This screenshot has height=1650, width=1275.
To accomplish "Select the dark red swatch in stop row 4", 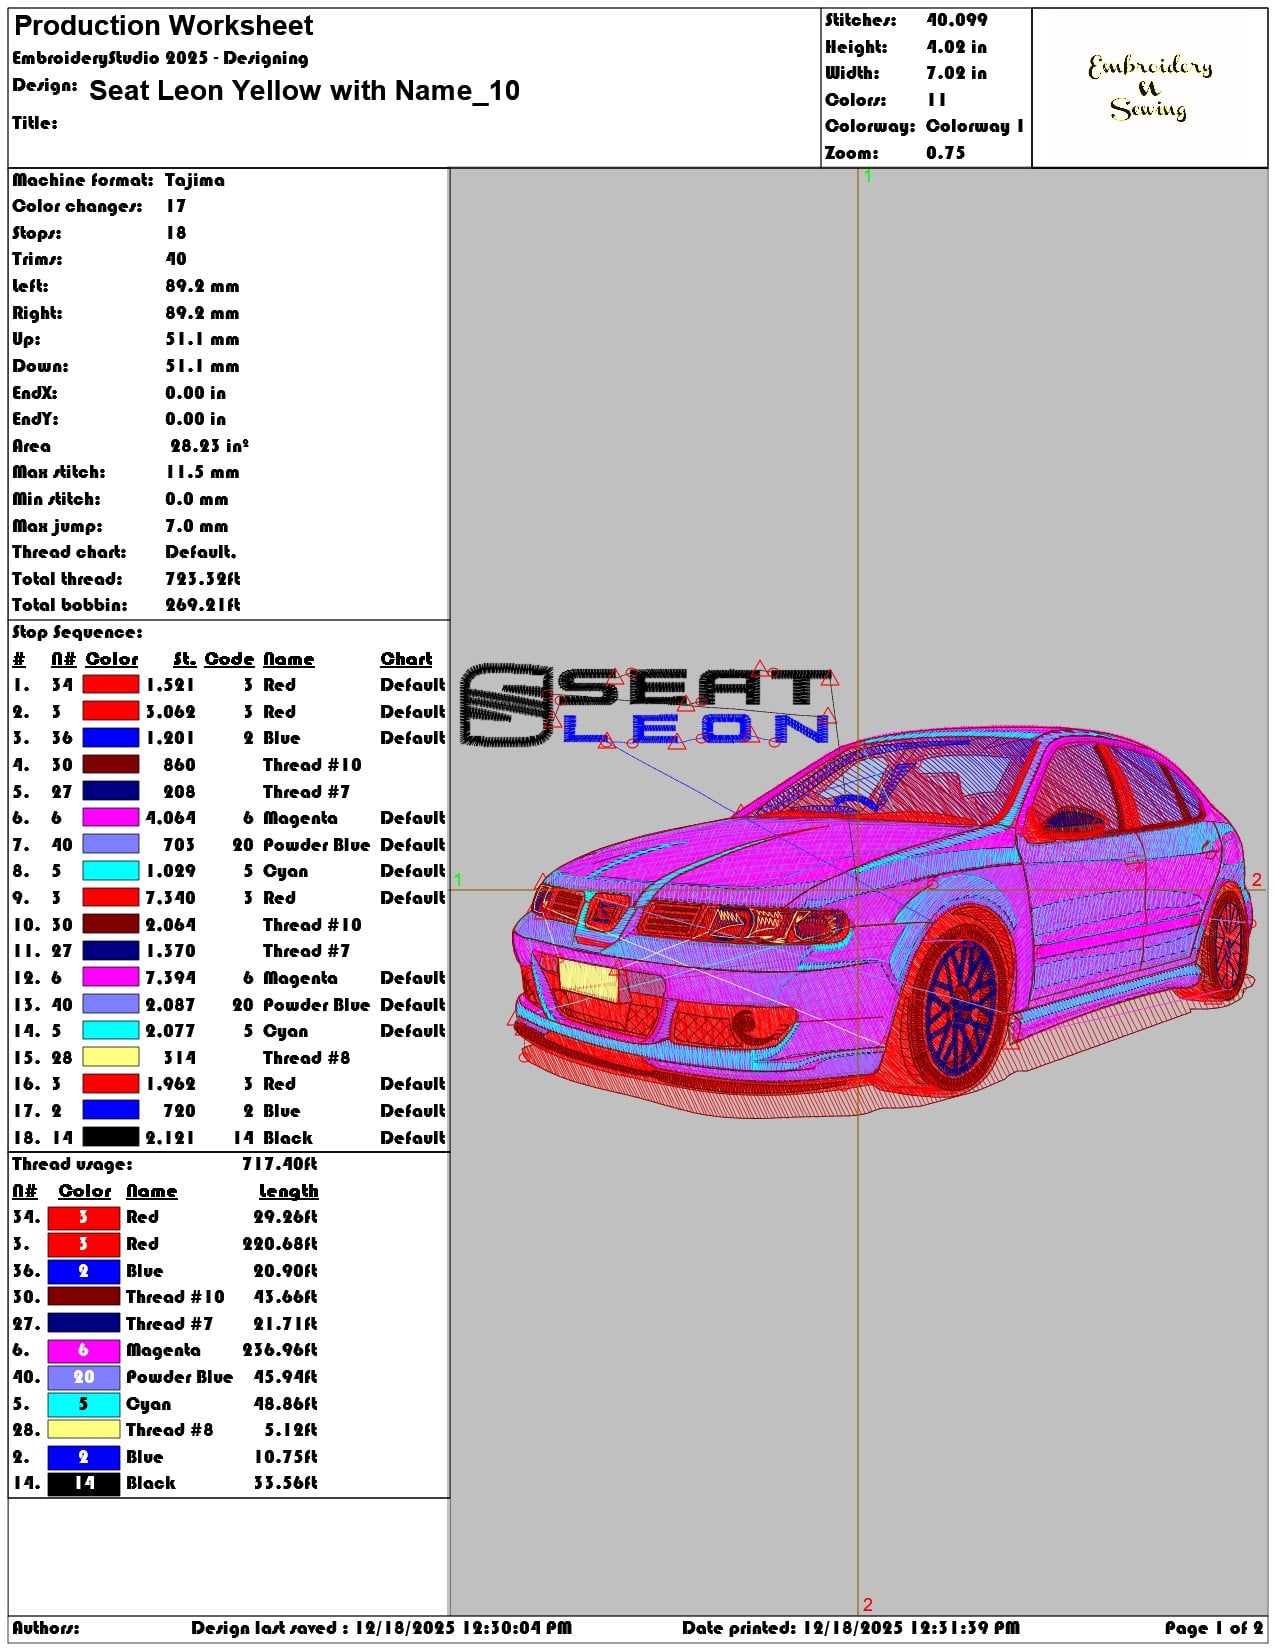I will tap(110, 765).
